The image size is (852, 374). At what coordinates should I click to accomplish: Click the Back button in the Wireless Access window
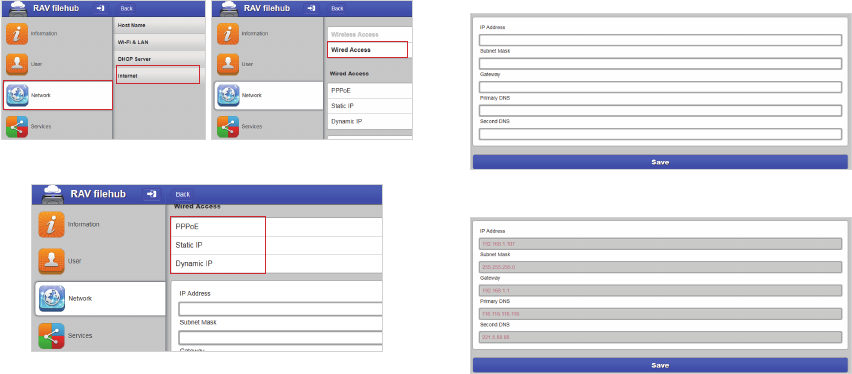pyautogui.click(x=337, y=9)
